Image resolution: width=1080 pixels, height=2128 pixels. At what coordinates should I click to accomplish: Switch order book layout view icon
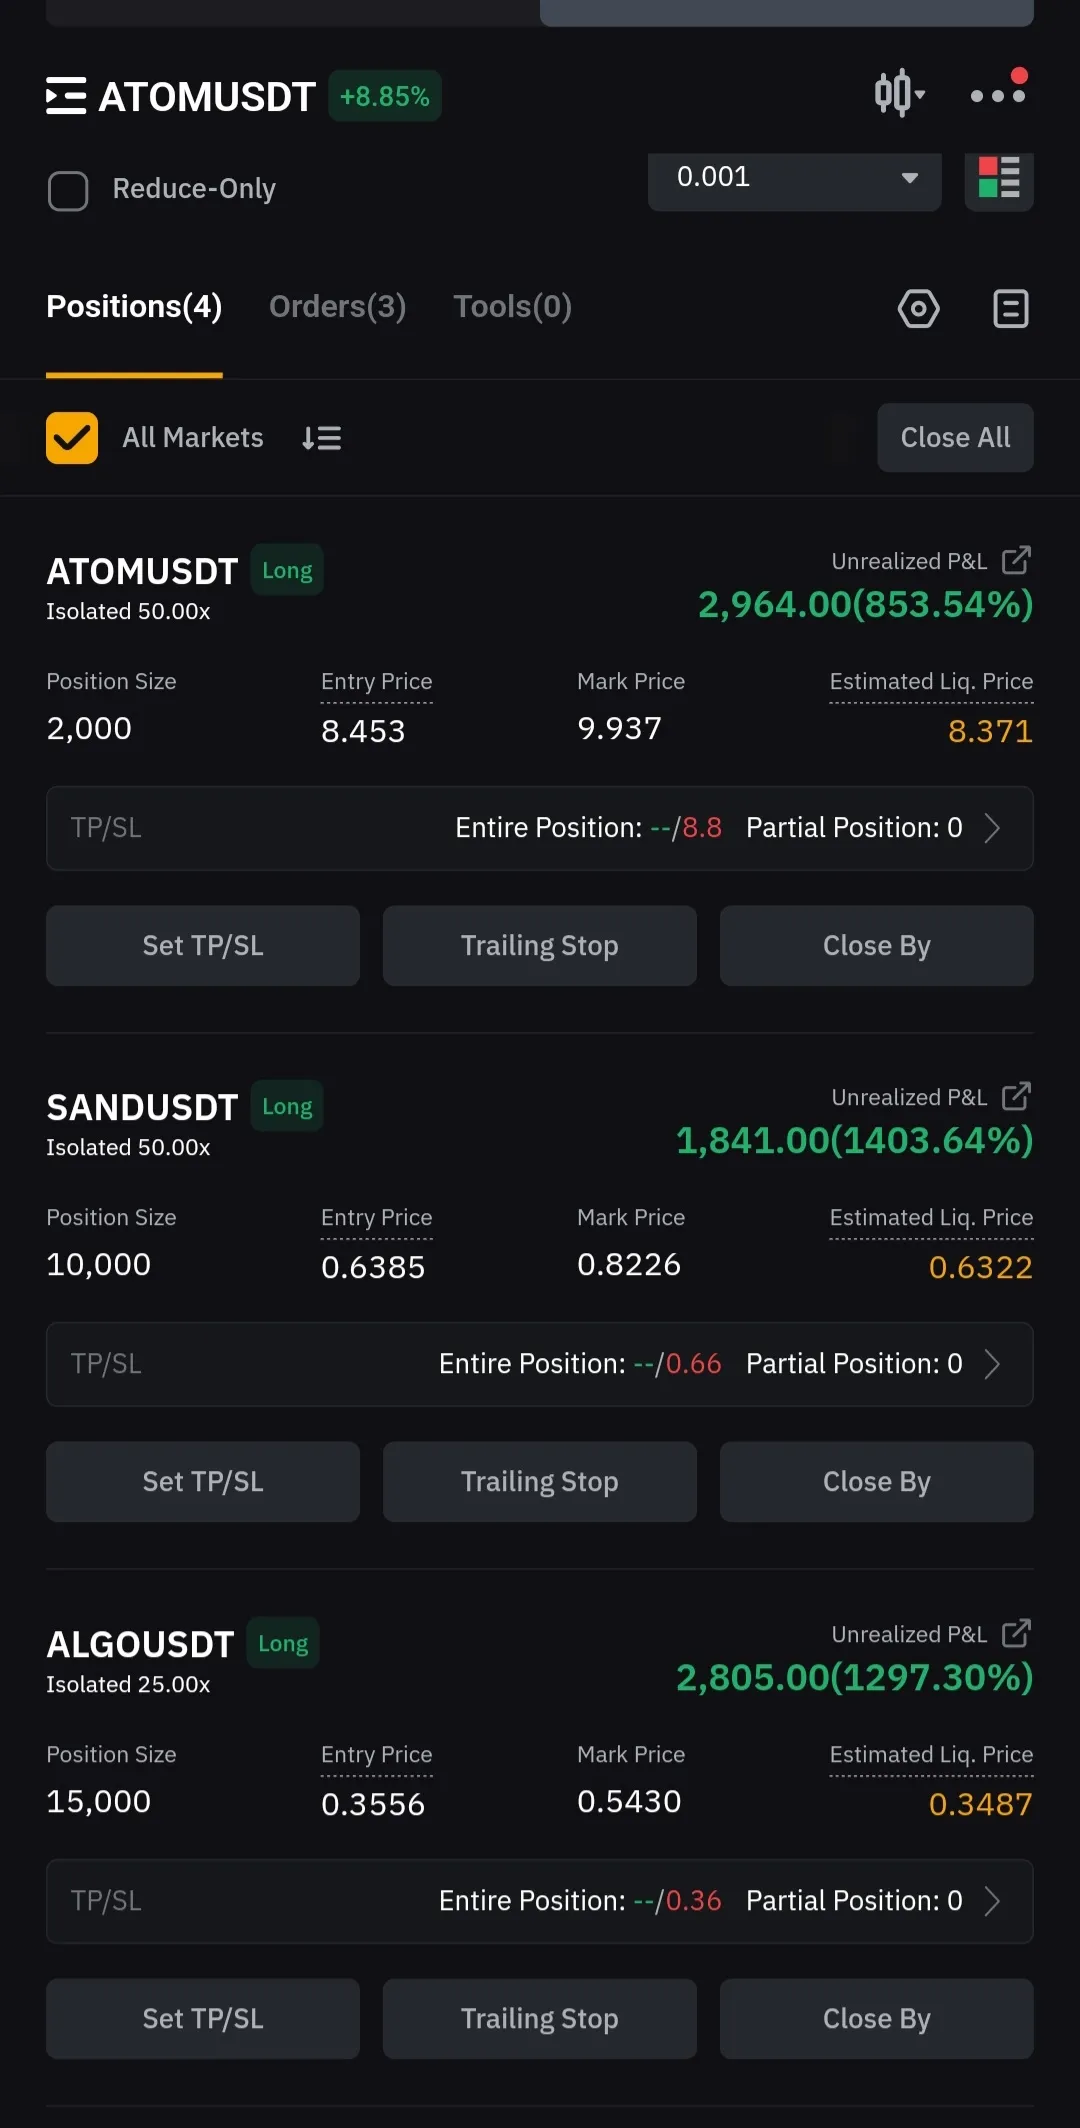pos(998,178)
